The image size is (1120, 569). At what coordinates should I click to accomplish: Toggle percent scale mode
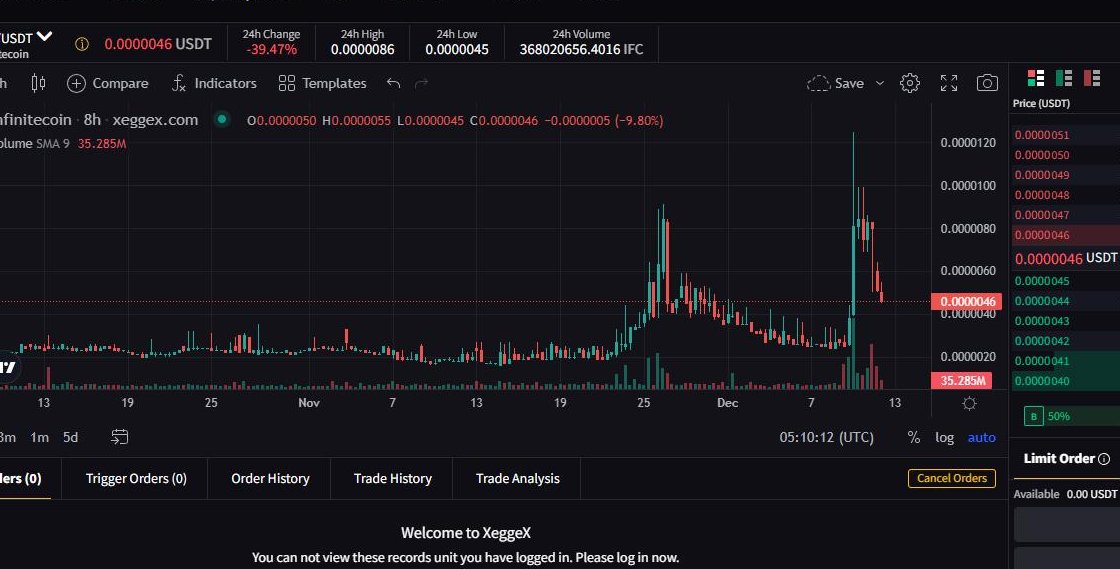tap(914, 438)
